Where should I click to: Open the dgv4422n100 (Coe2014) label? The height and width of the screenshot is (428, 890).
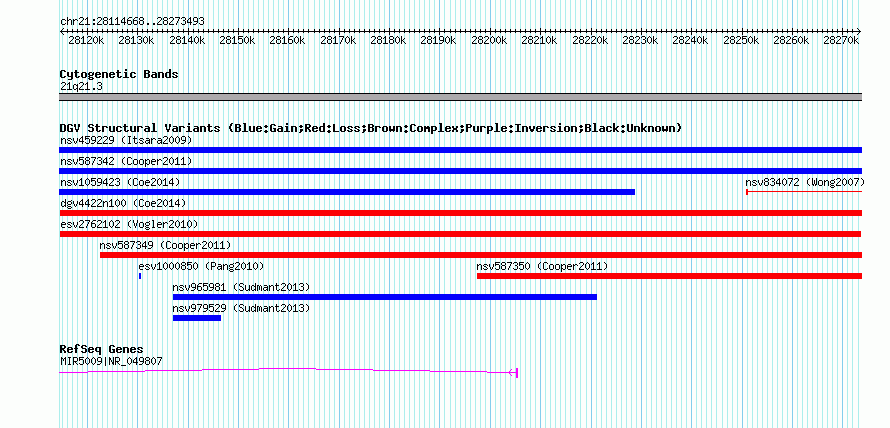123,204
